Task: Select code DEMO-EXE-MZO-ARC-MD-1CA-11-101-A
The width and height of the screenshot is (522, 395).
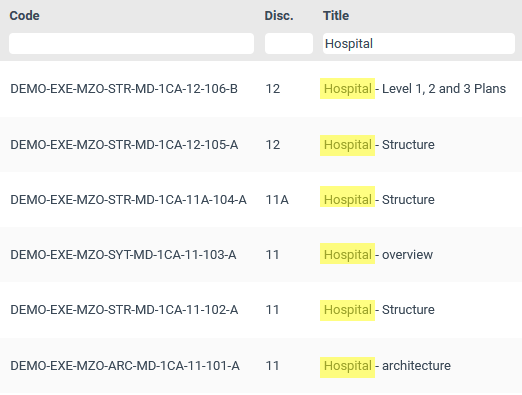Action: (x=125, y=366)
